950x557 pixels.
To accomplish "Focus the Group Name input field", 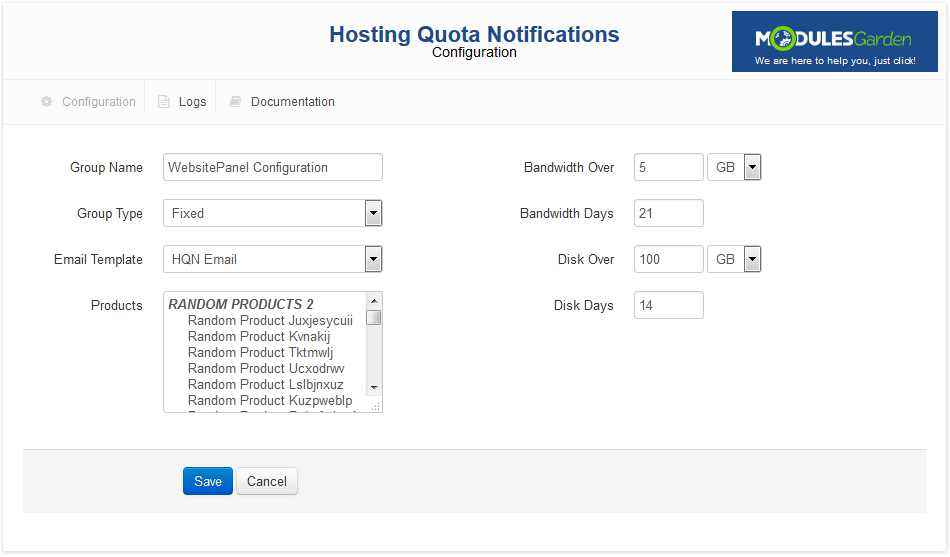I will [x=273, y=167].
